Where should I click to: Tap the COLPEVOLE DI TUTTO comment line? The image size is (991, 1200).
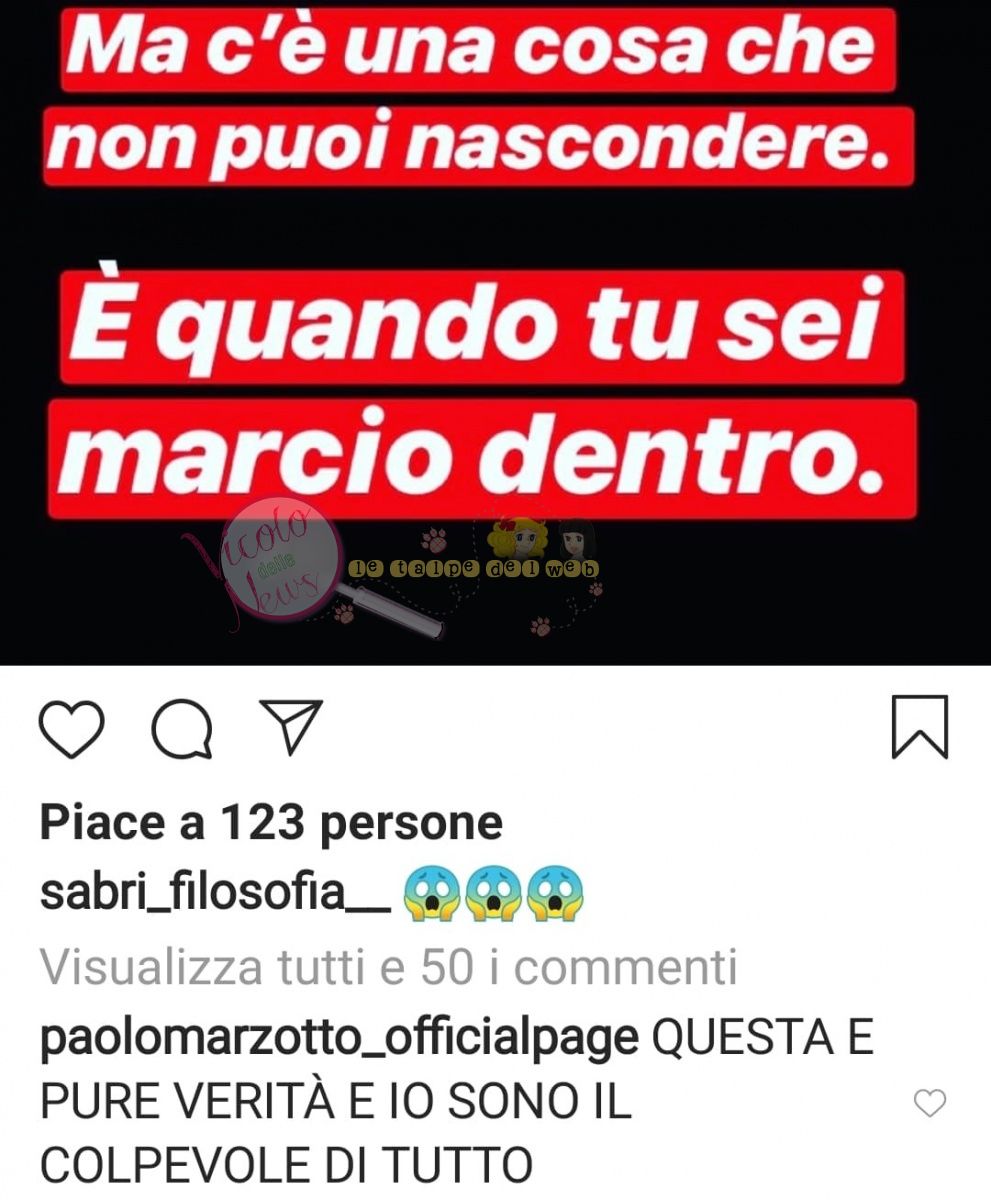point(286,1166)
